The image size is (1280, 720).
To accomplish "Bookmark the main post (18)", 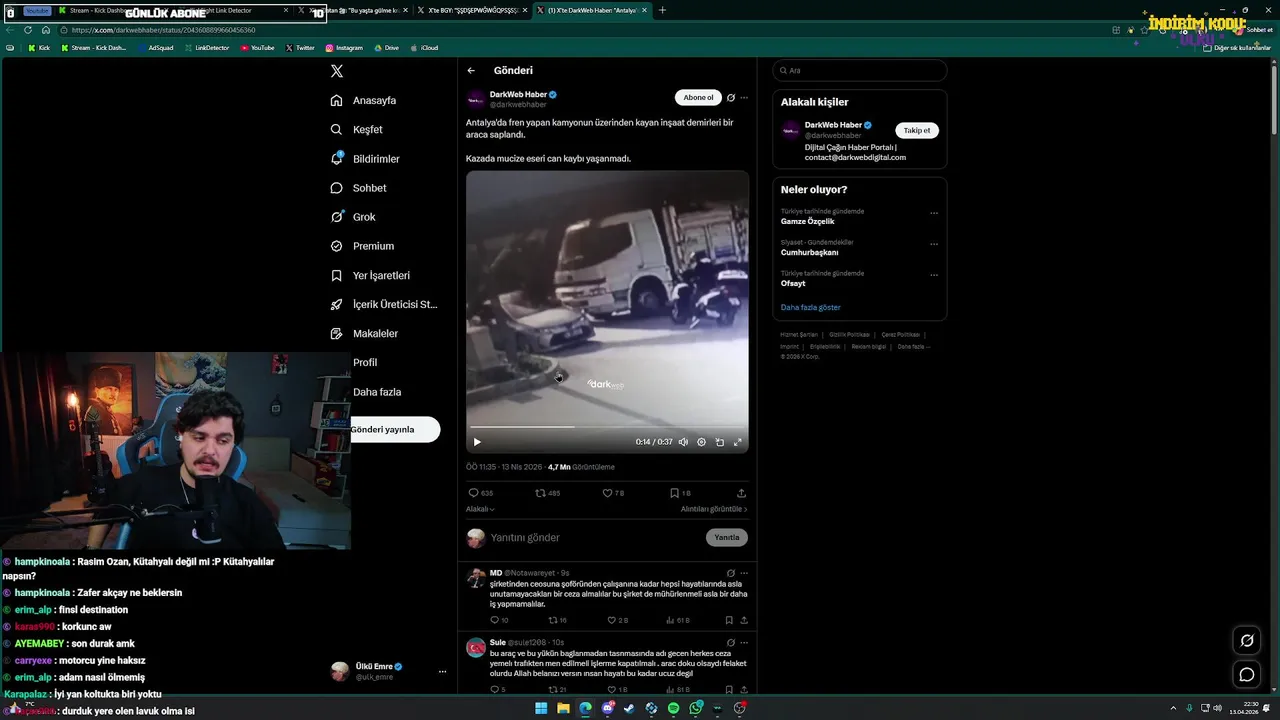I will pos(680,493).
